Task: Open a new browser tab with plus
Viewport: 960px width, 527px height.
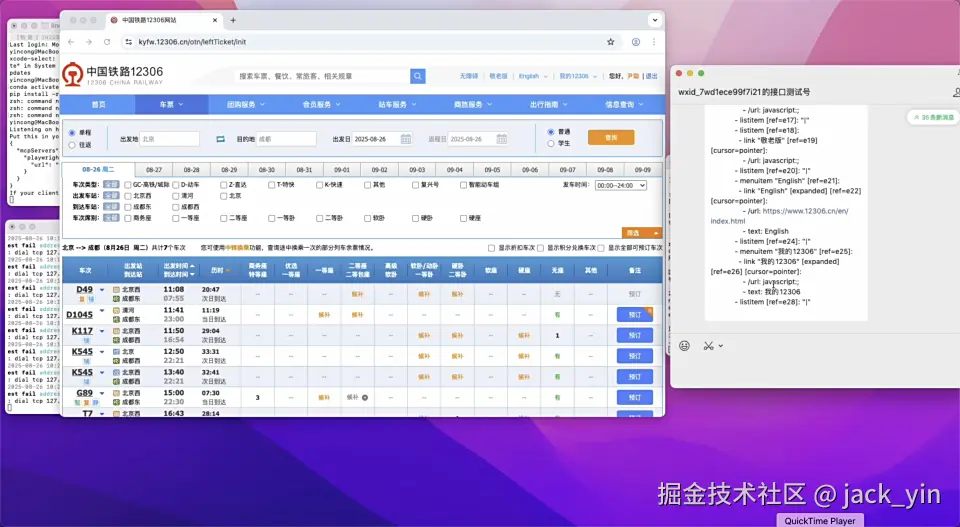Action: tap(233, 20)
